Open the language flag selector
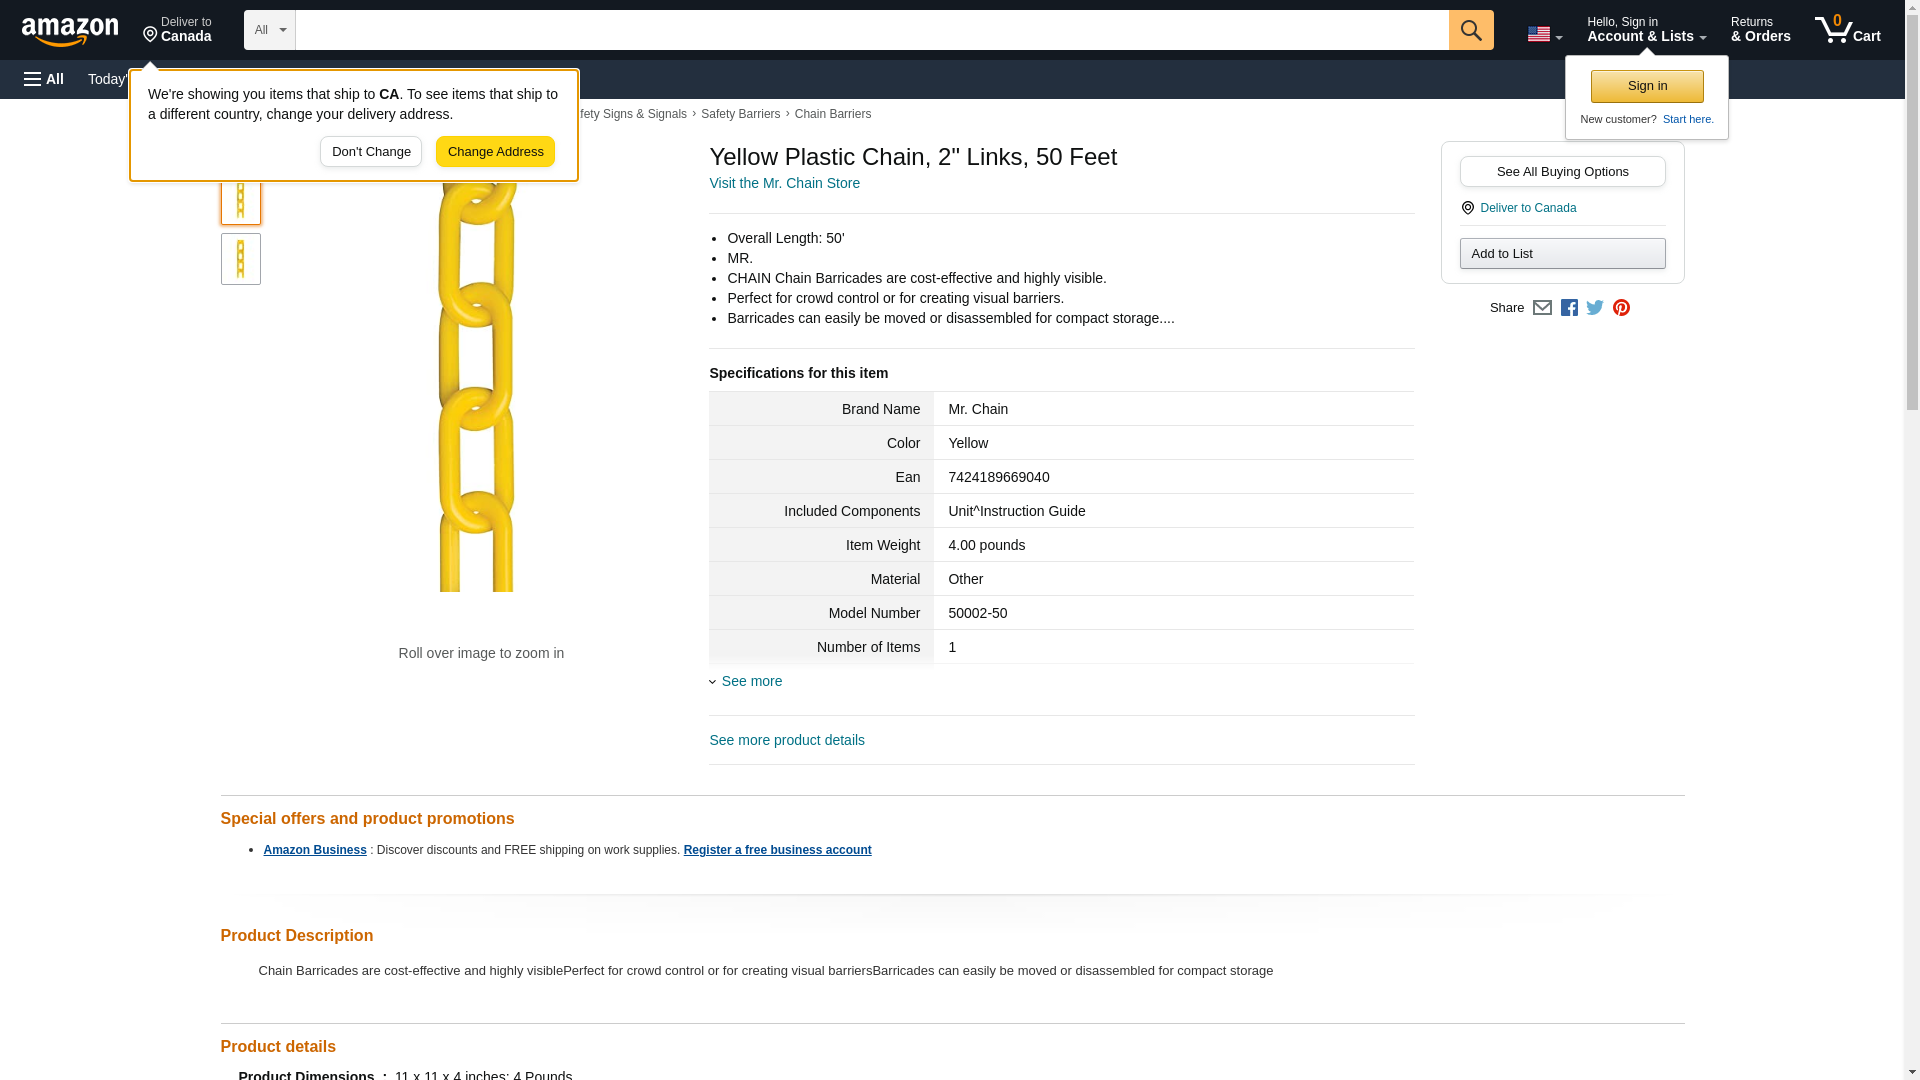 click(x=1544, y=34)
